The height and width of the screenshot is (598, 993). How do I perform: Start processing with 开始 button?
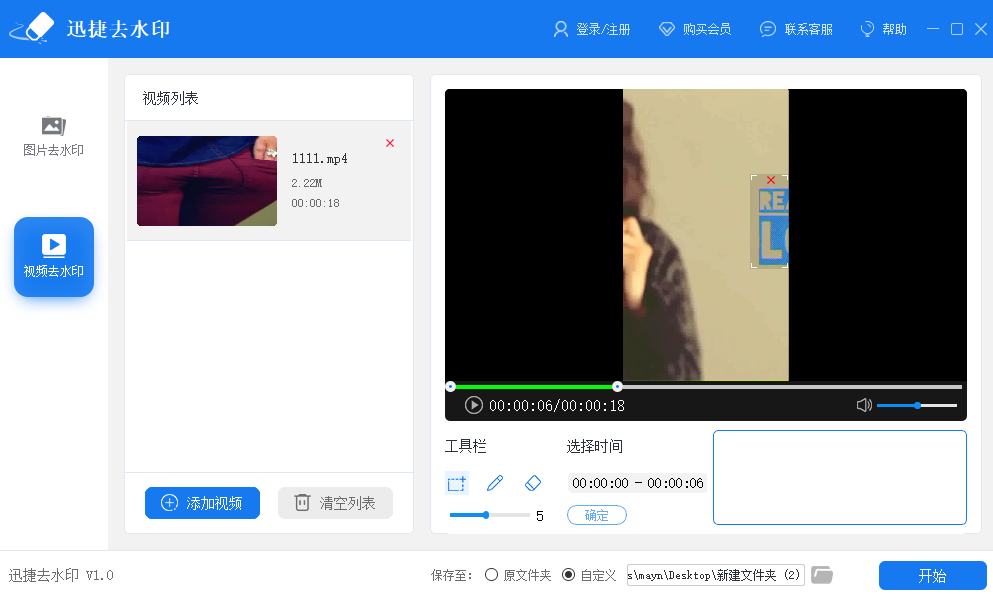point(932,576)
